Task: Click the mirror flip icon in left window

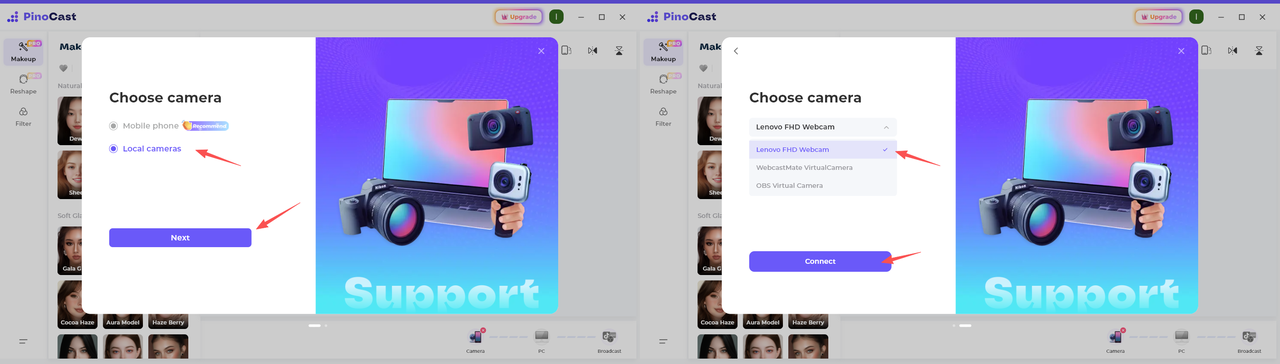Action: pos(593,50)
